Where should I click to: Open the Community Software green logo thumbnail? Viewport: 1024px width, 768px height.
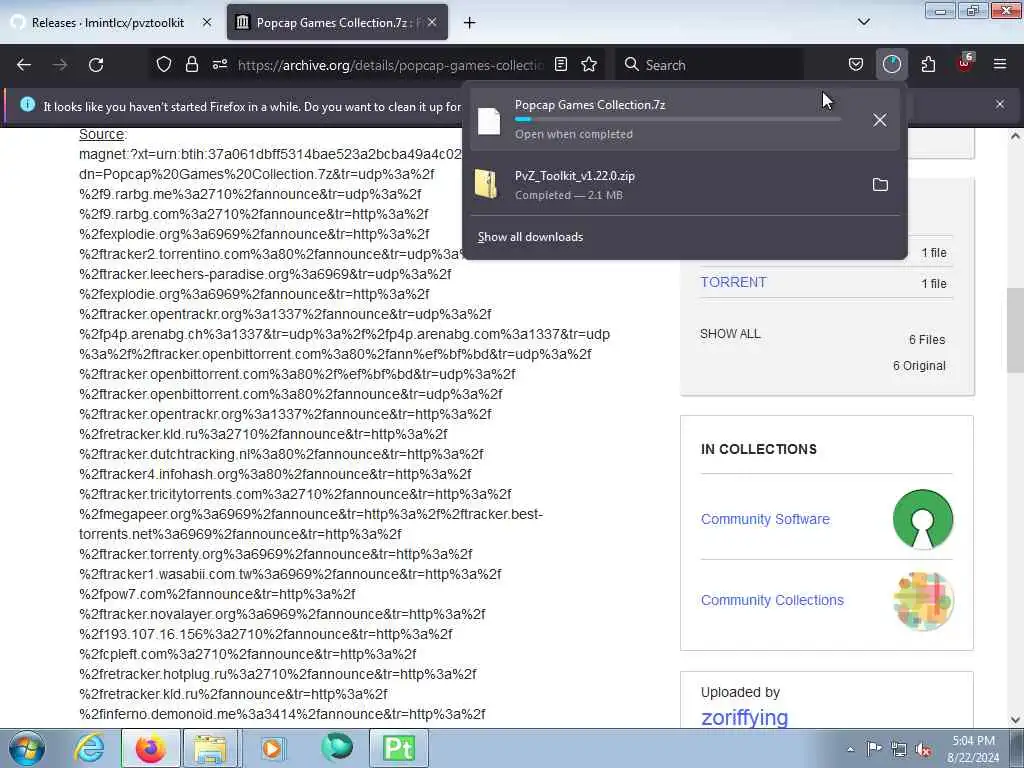[x=923, y=519]
